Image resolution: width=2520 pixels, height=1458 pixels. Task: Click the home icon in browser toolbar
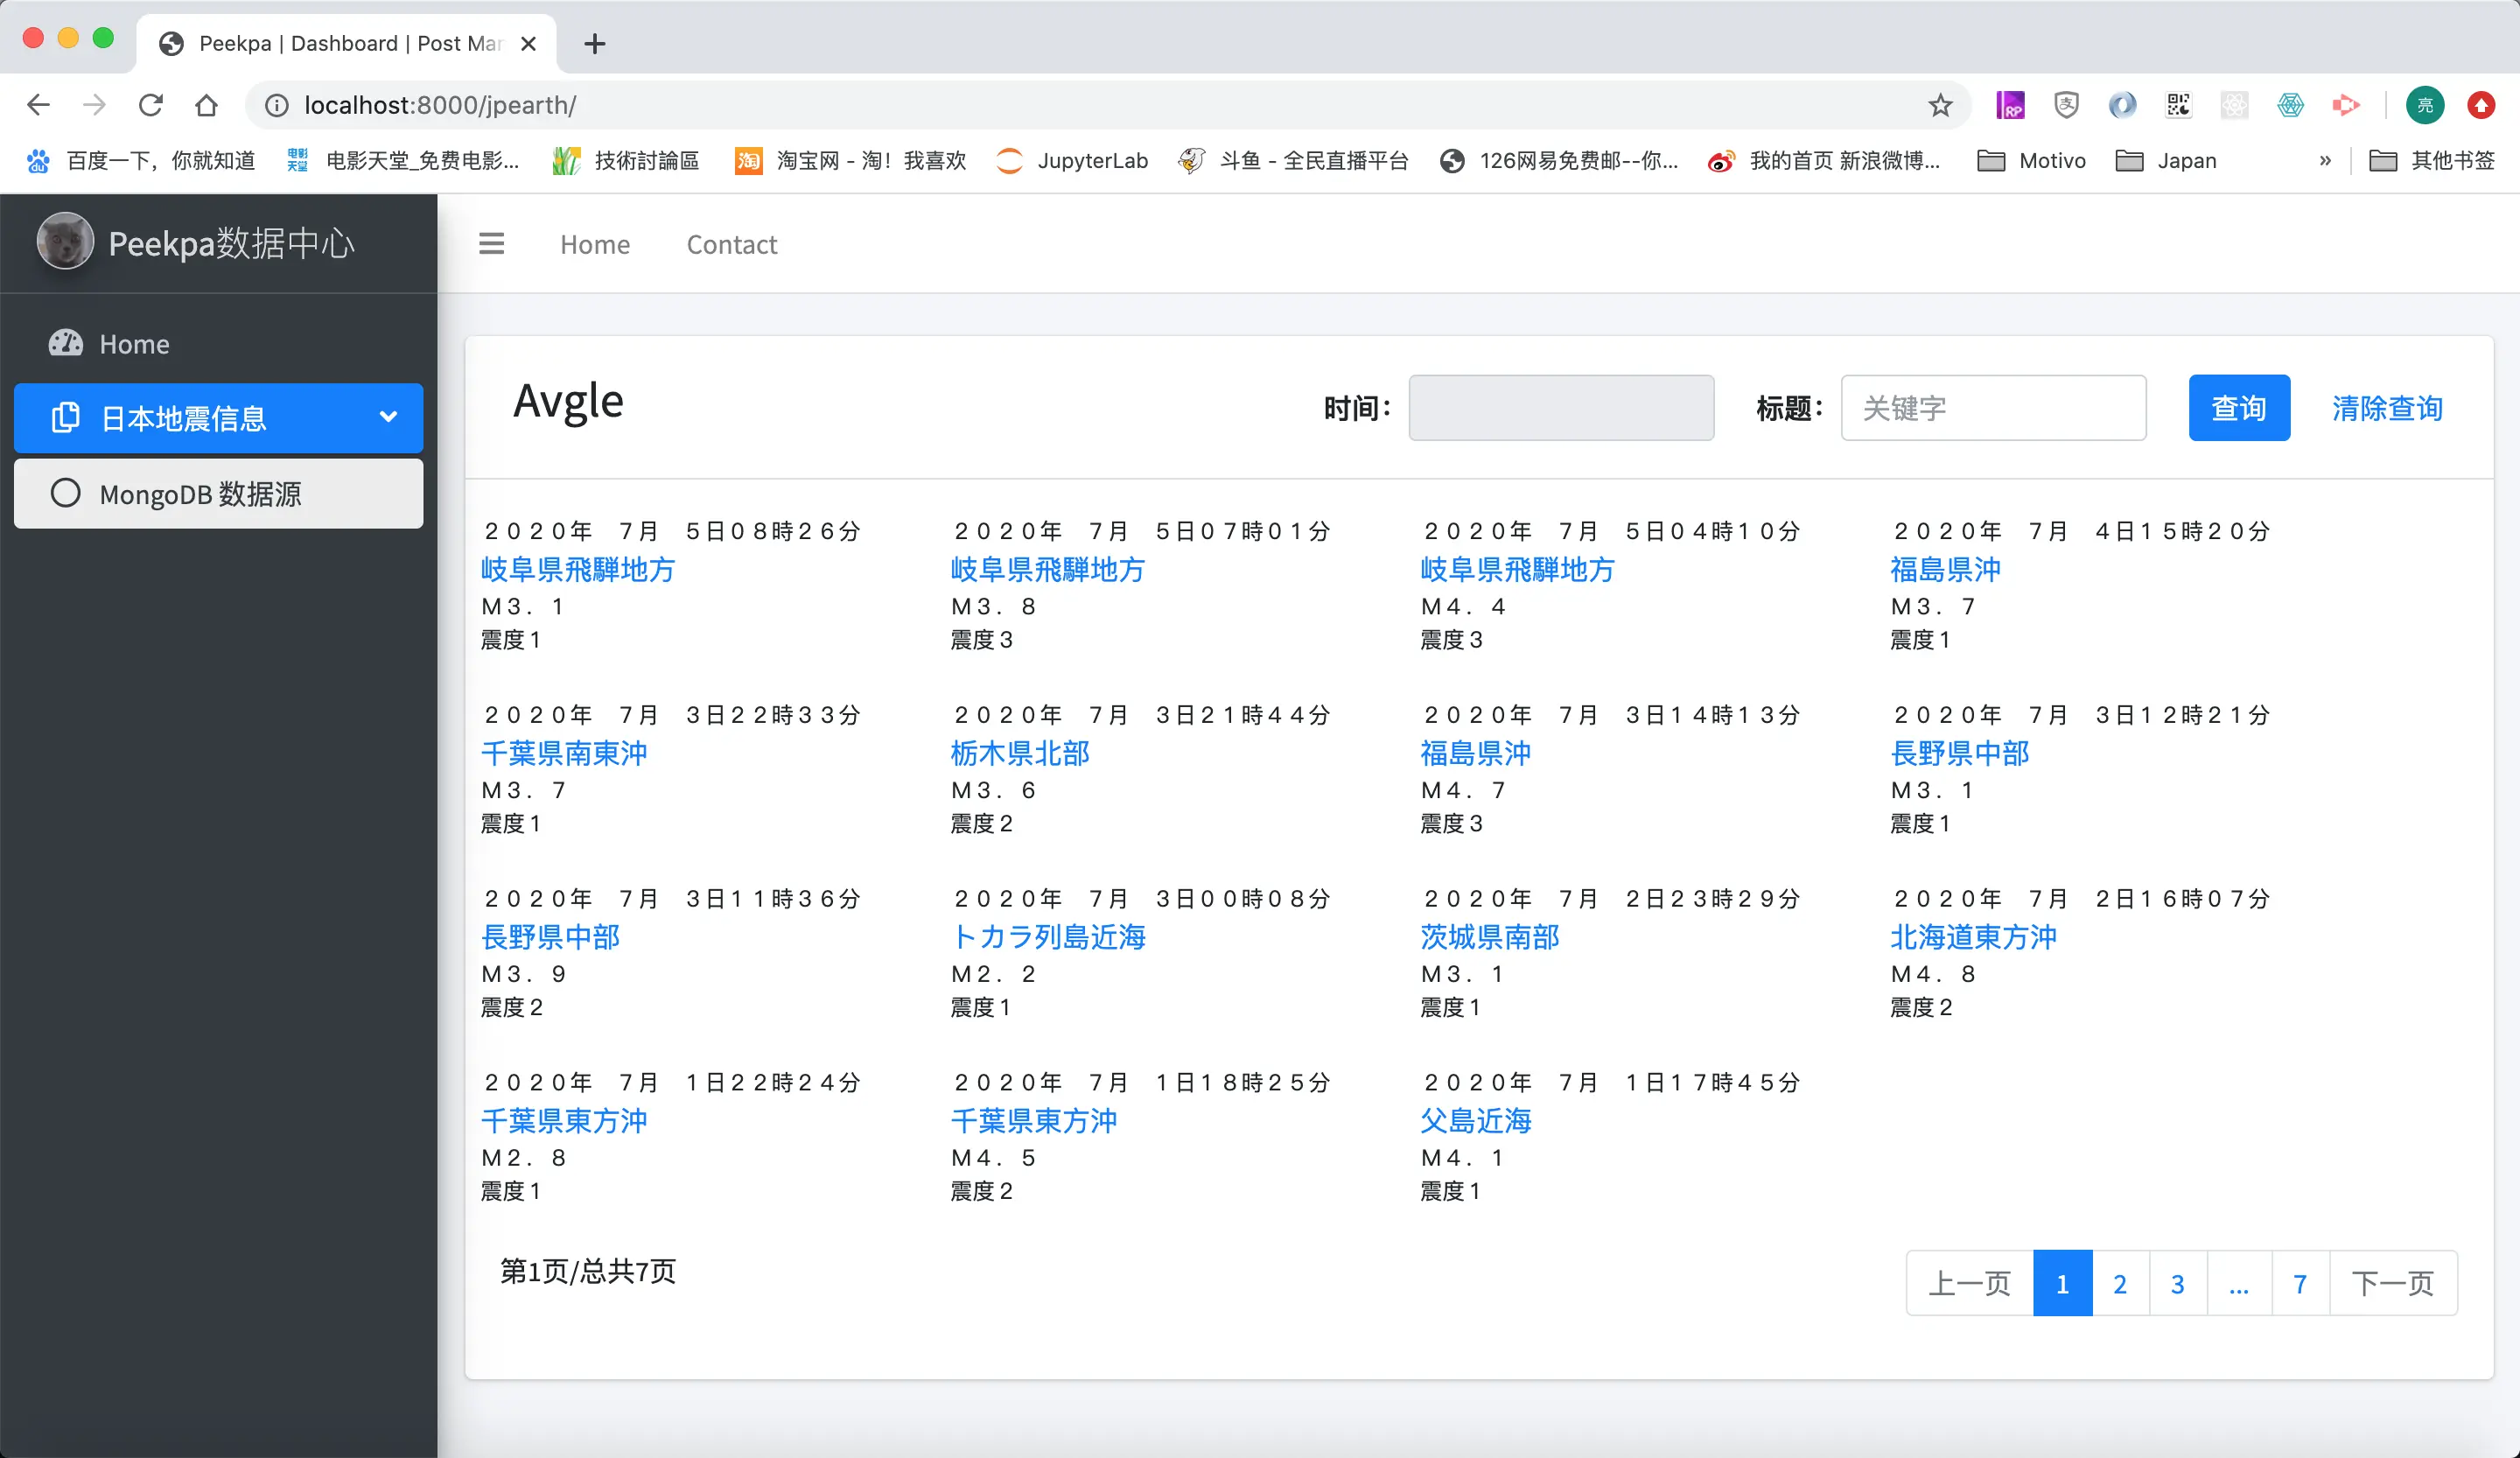click(x=206, y=105)
